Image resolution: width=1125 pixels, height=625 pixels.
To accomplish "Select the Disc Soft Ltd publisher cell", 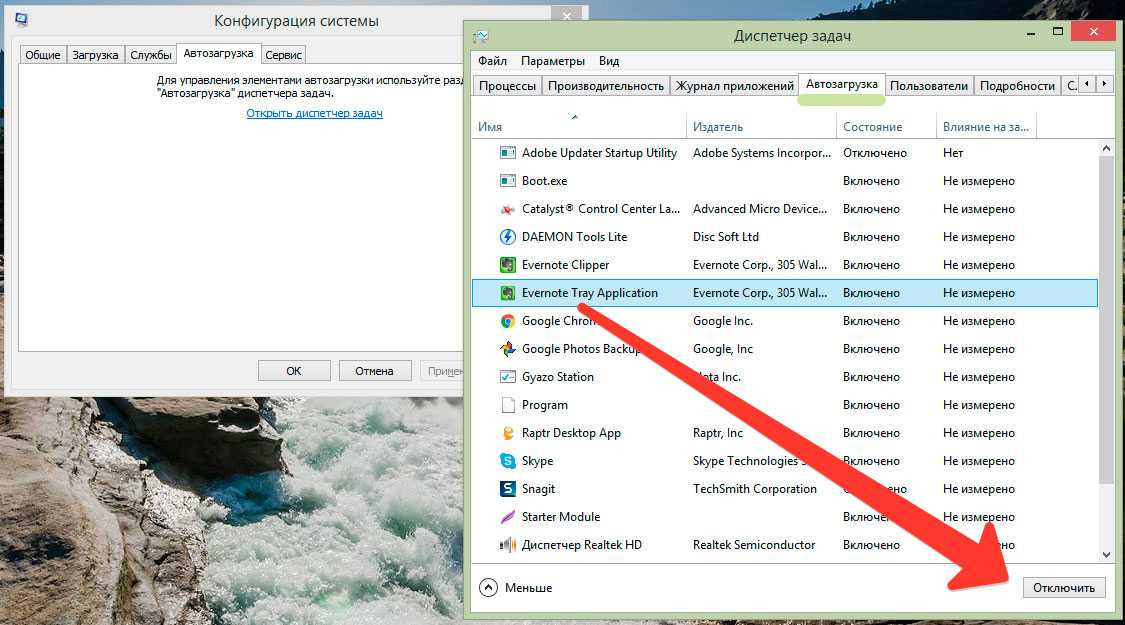I will pos(725,237).
